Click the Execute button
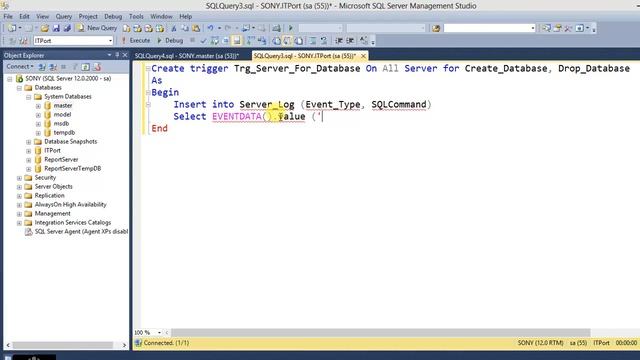 click(136, 40)
